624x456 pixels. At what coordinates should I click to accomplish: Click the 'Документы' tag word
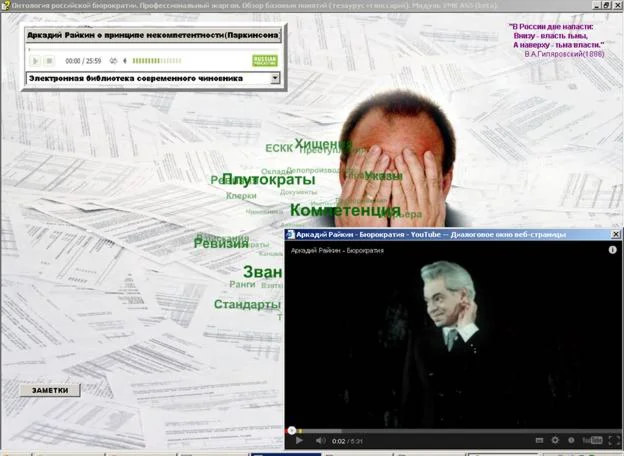click(298, 192)
